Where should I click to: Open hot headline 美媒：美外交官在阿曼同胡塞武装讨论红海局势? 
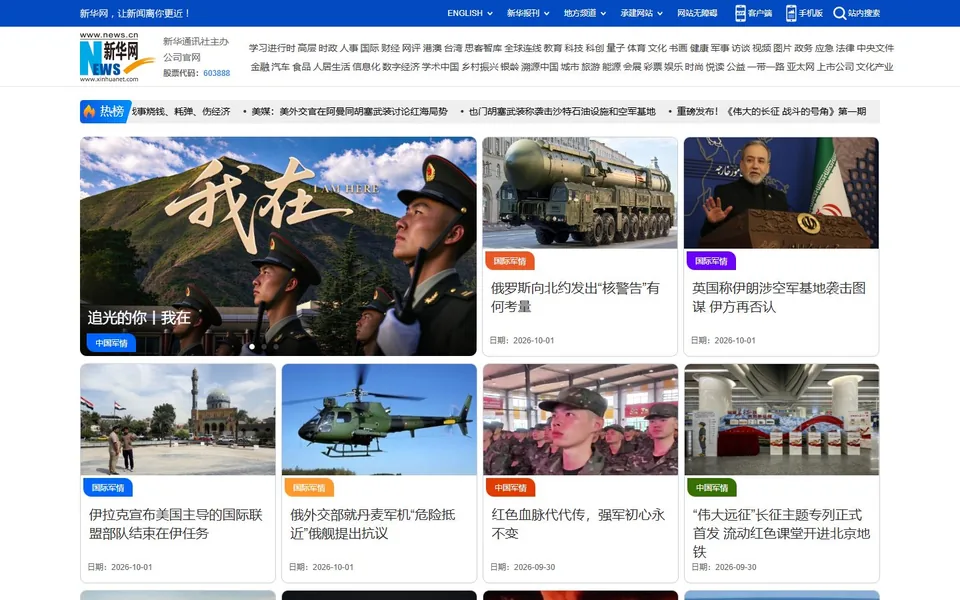[350, 111]
